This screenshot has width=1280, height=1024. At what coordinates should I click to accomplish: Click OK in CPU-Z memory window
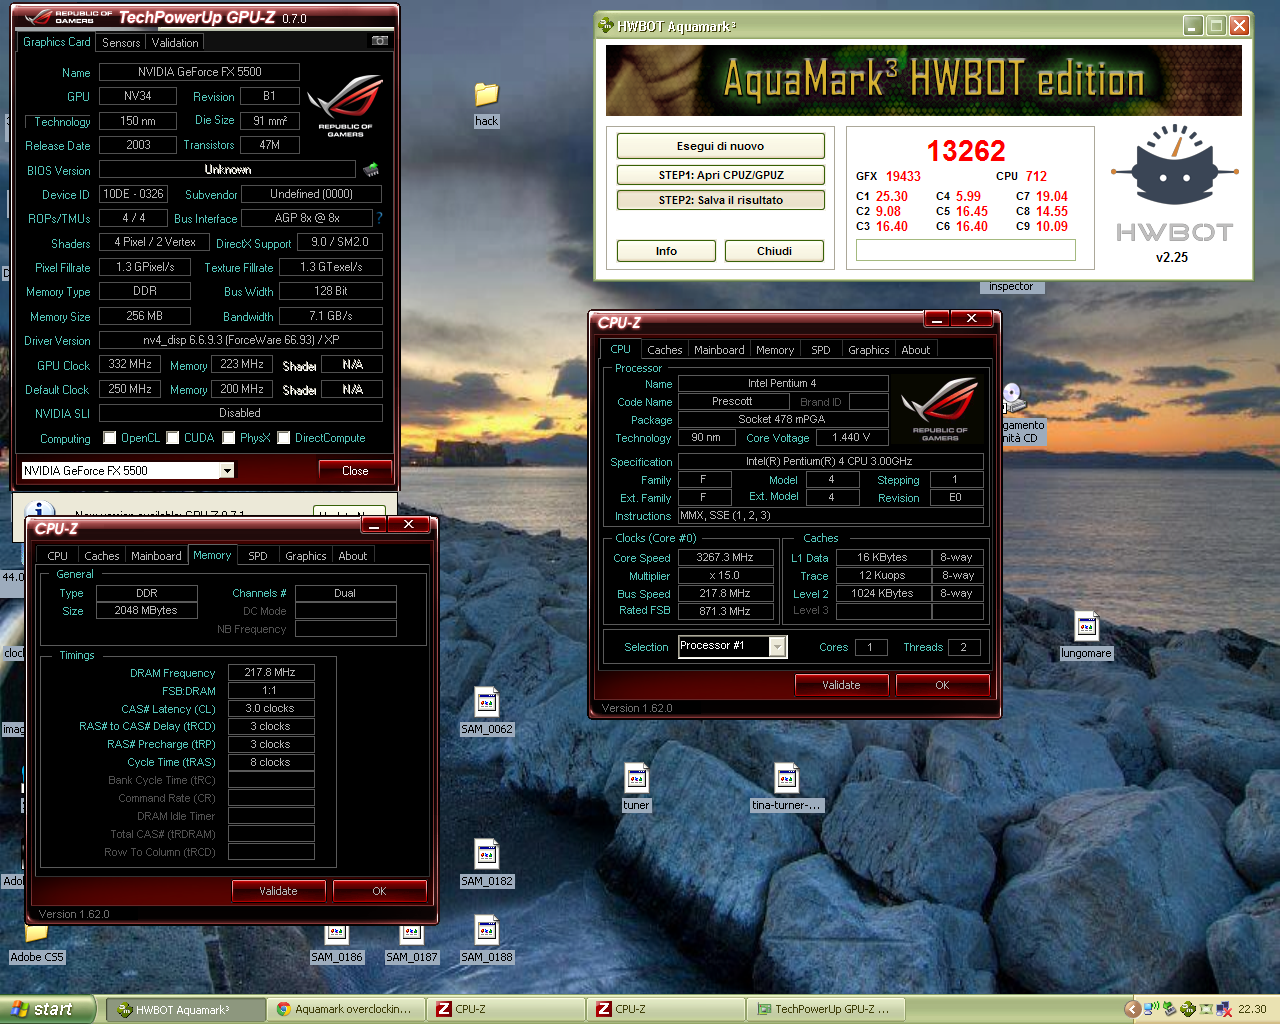click(379, 891)
